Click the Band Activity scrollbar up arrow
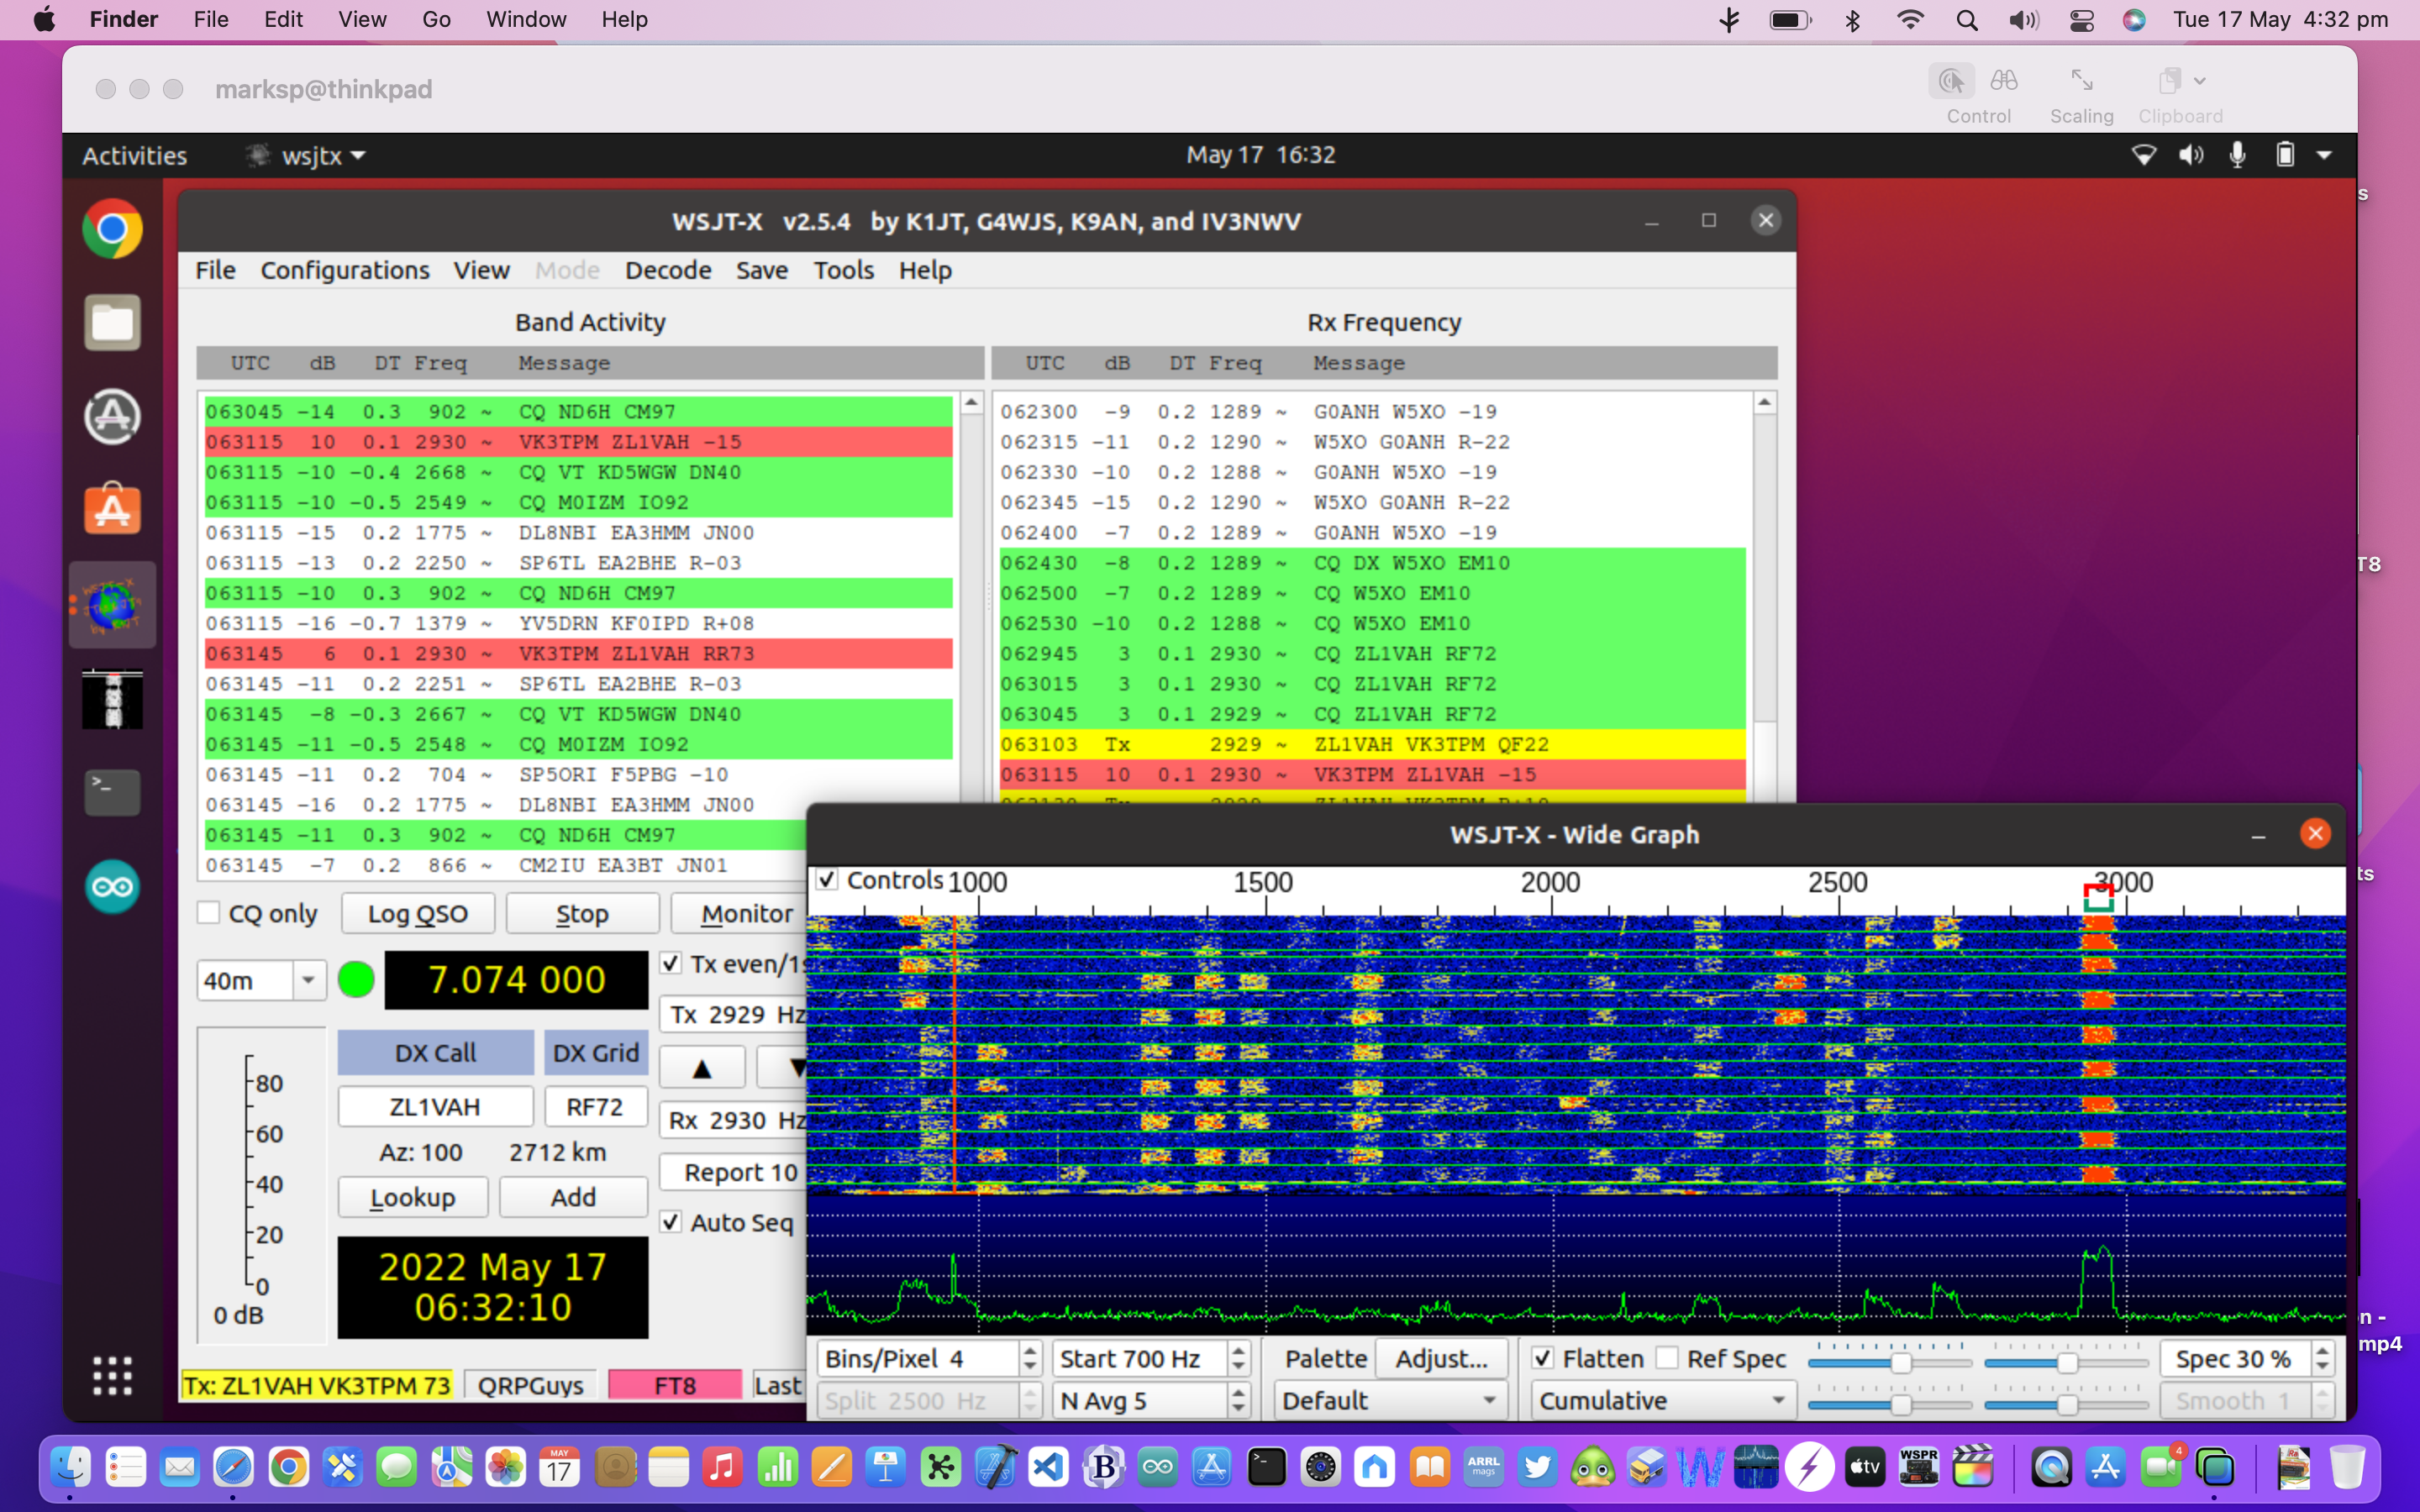Screen dimensions: 2420x1512 pyautogui.click(x=971, y=403)
